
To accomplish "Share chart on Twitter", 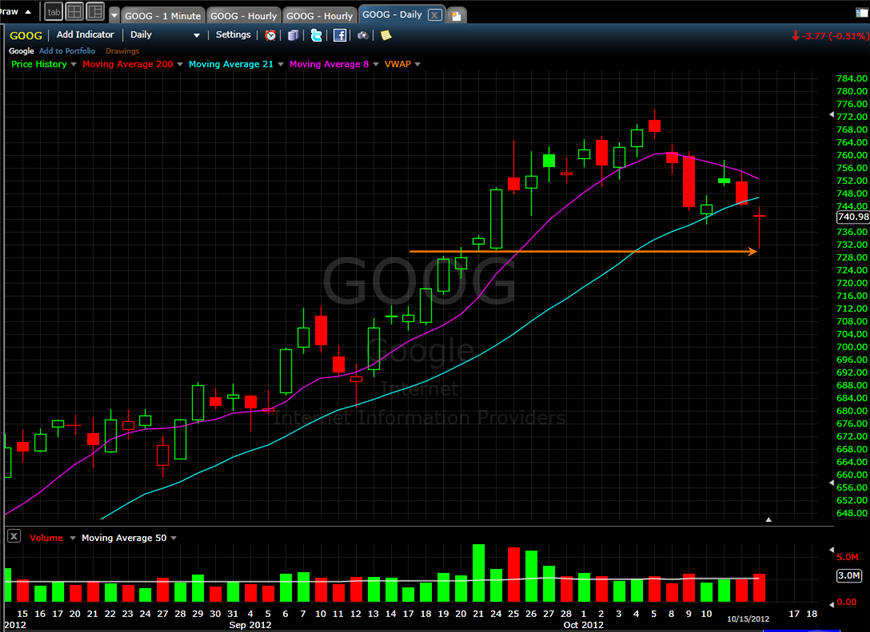I will [316, 36].
